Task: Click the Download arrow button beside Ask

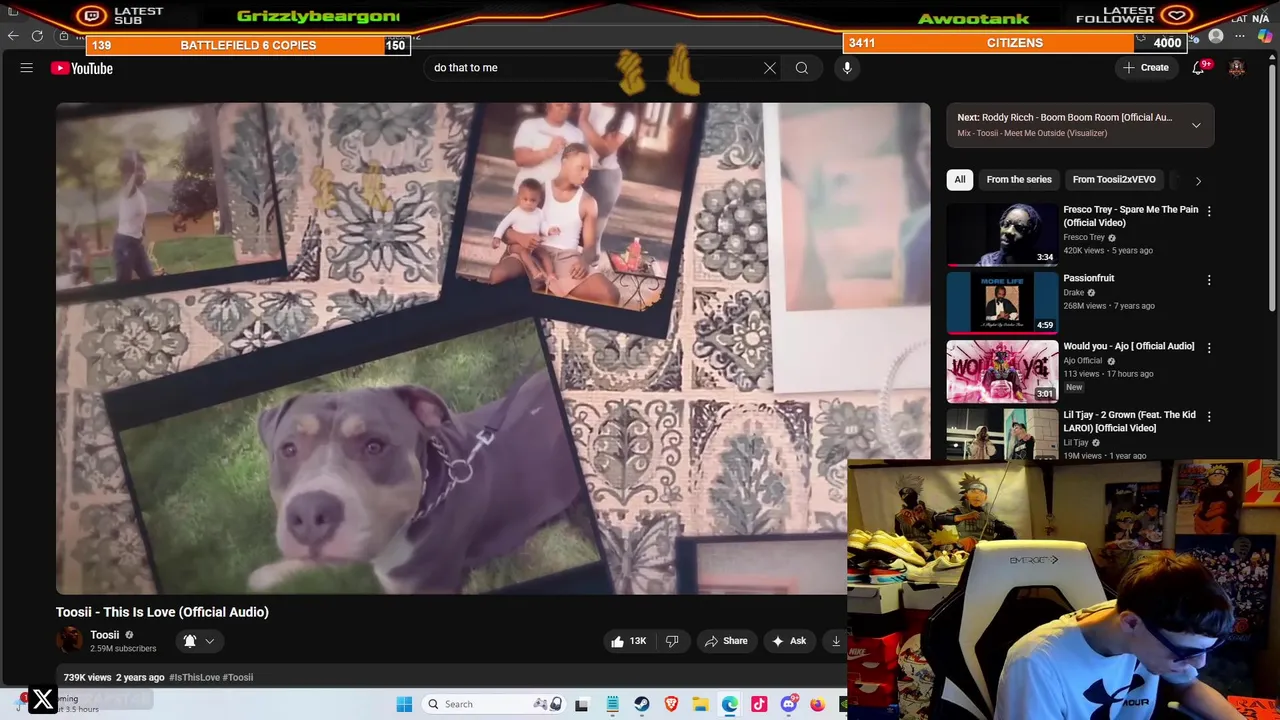Action: coord(836,641)
